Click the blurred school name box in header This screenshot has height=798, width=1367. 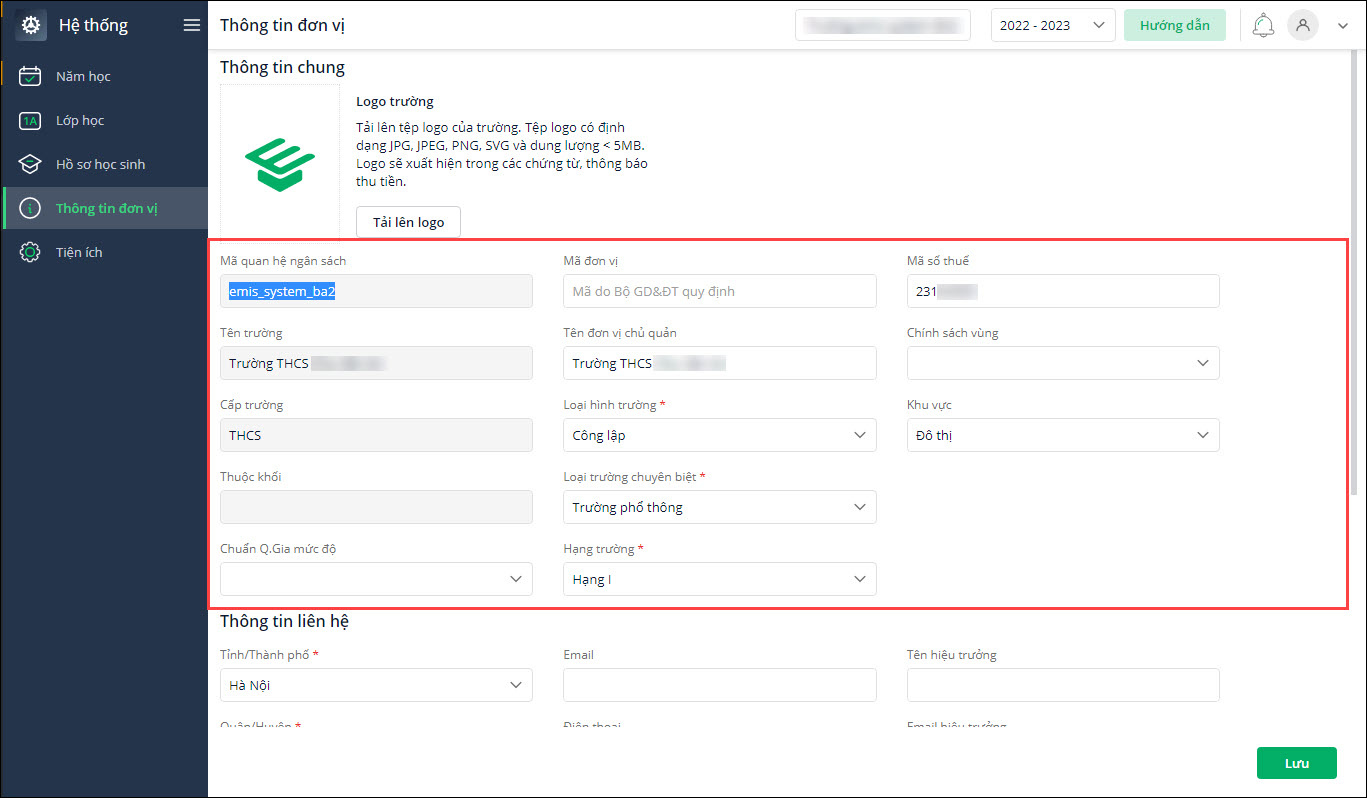[883, 25]
